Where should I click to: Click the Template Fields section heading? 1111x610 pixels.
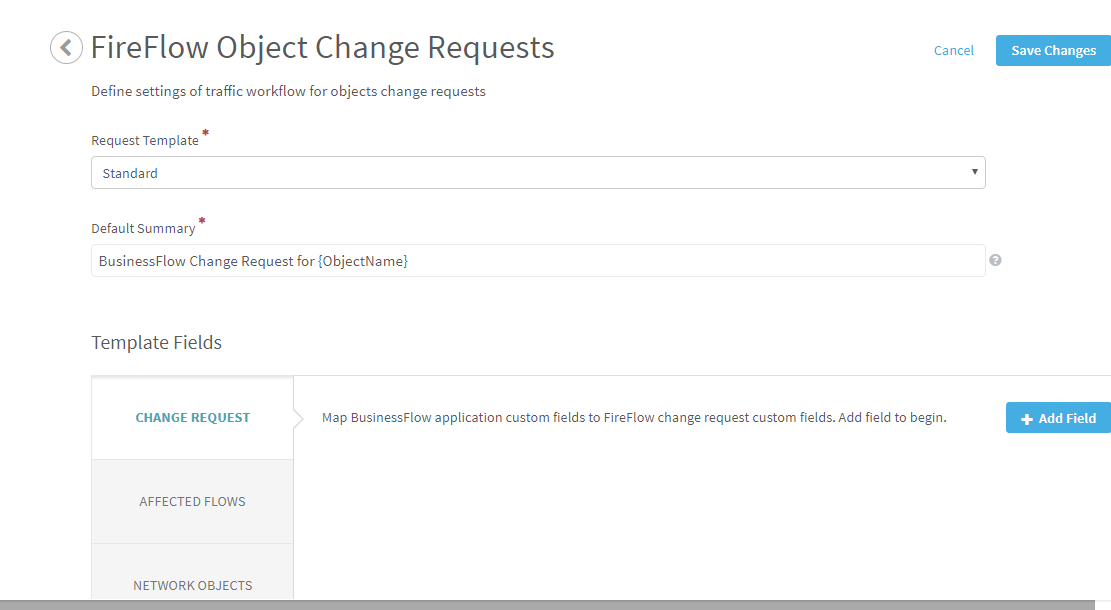point(156,343)
